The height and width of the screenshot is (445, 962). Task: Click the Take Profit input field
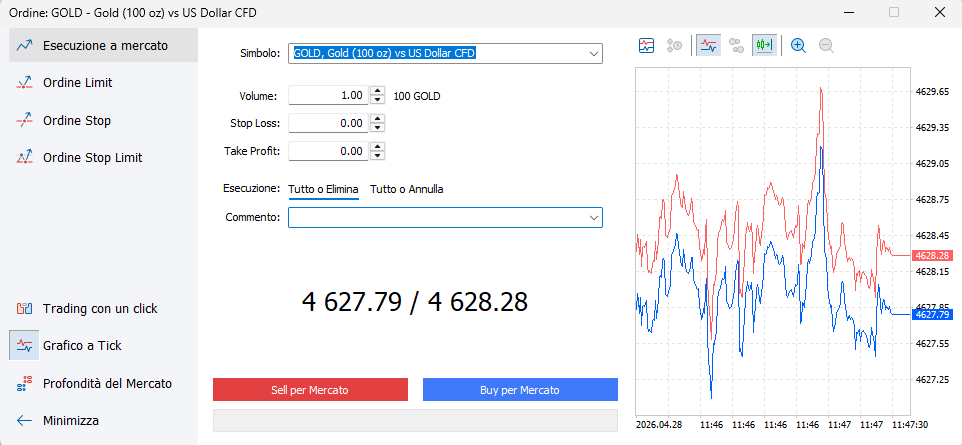[328, 151]
